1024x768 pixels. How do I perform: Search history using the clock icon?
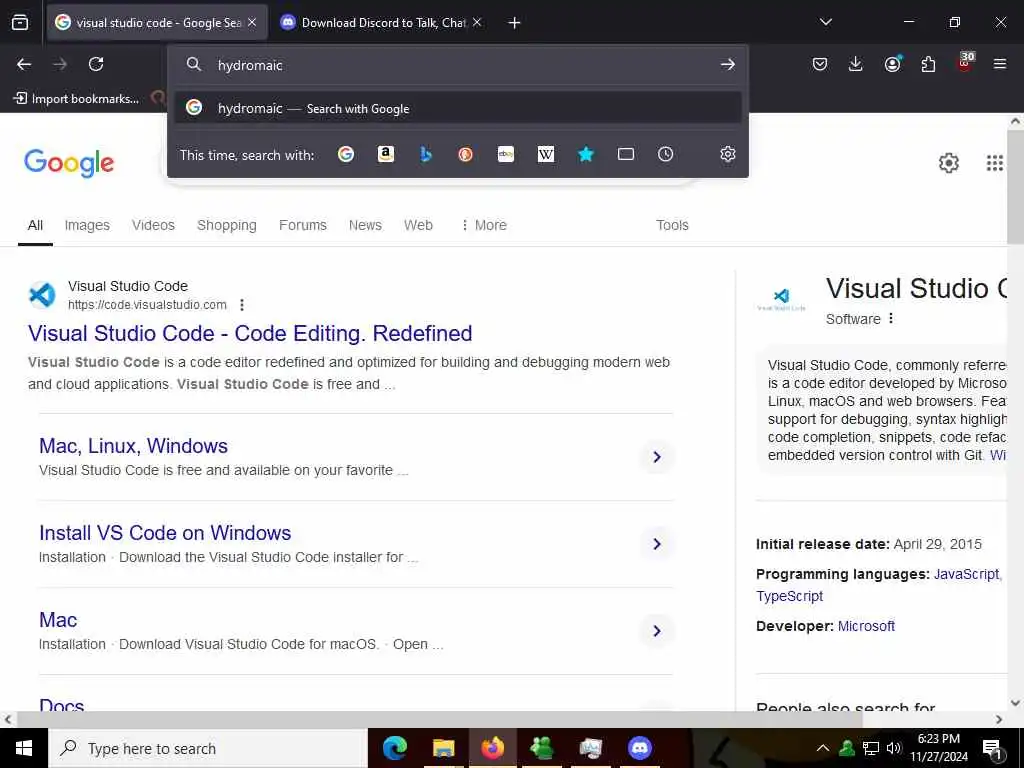click(x=665, y=154)
